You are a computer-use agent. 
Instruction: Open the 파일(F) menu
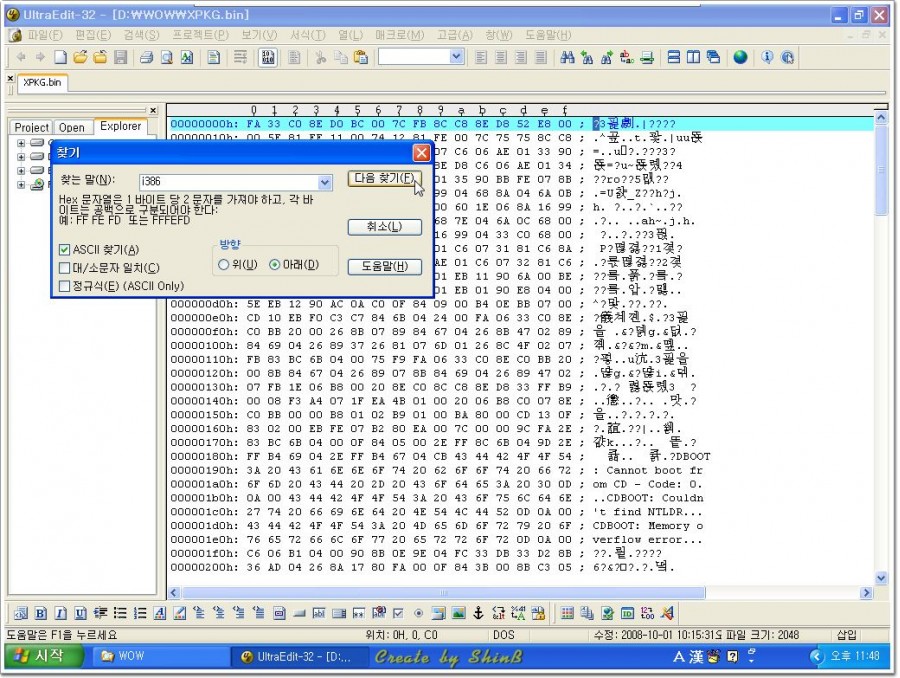coord(45,36)
